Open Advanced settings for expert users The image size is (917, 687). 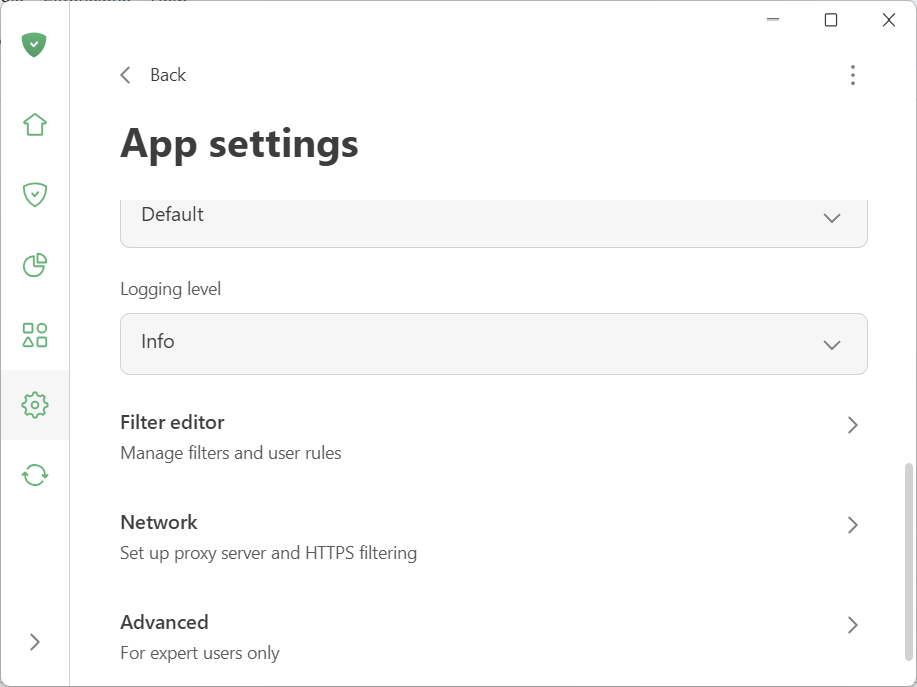coord(164,622)
